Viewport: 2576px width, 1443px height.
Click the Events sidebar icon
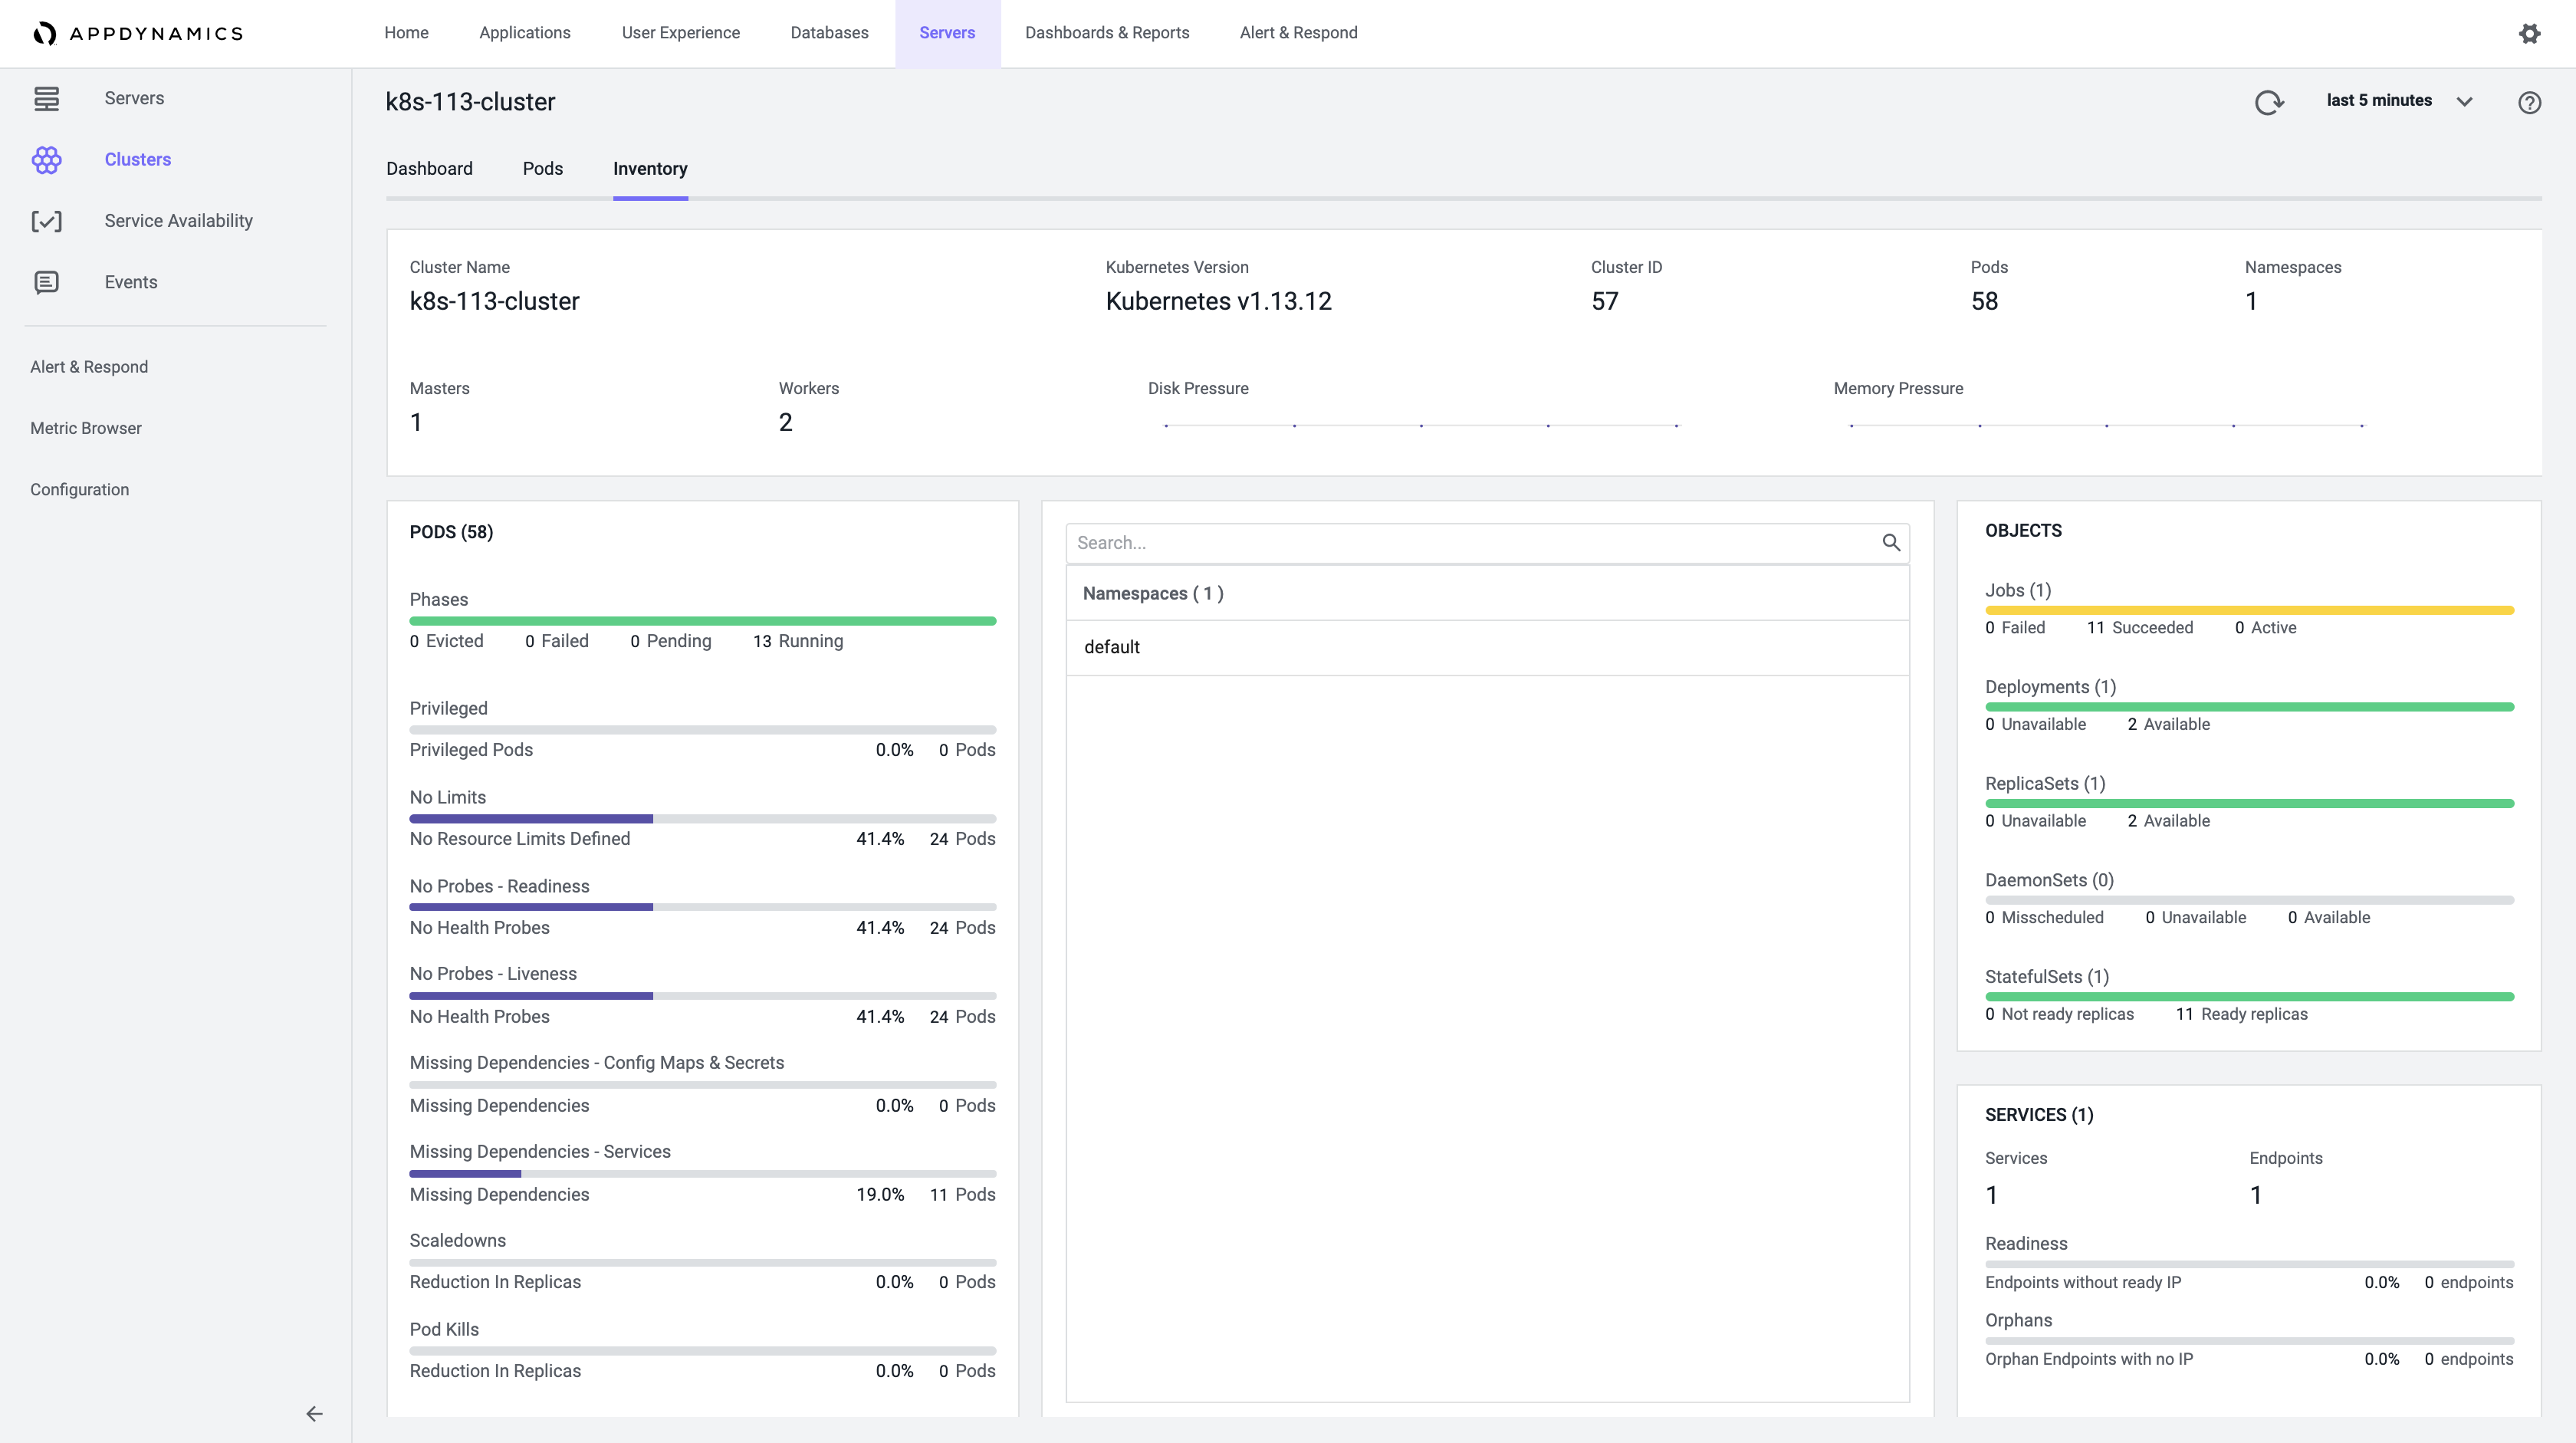46,282
